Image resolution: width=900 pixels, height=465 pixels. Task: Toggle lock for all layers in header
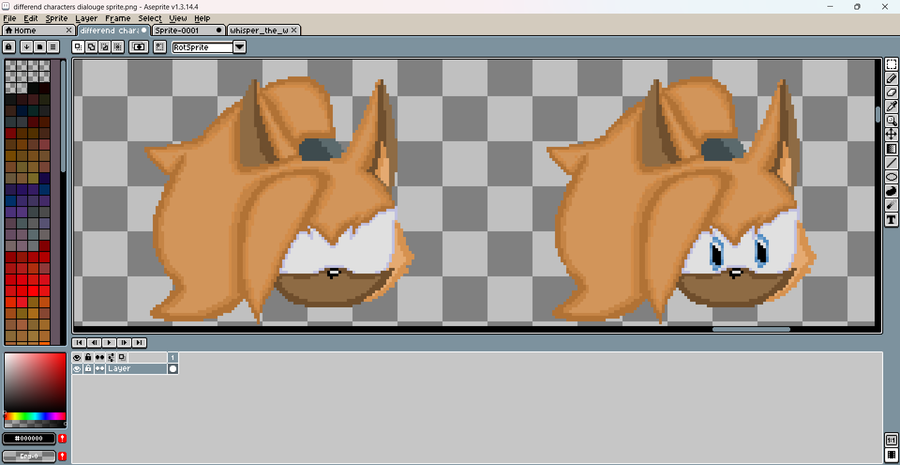pos(88,357)
